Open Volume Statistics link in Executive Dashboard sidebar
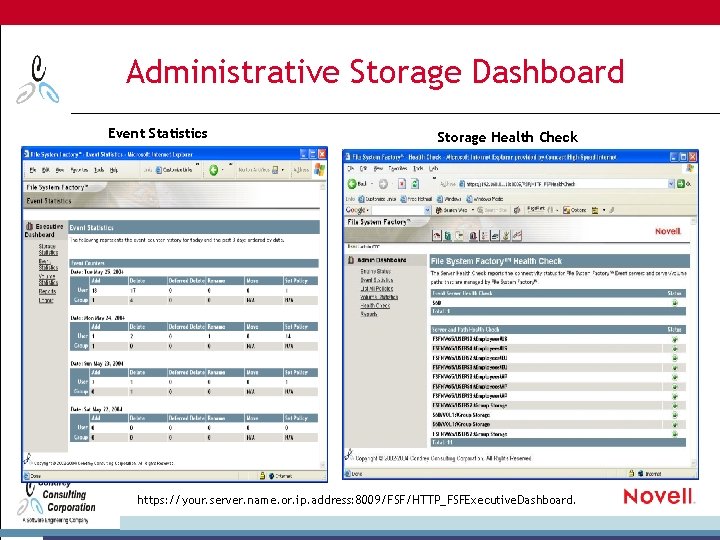This screenshot has width=720, height=540. pos(48,279)
